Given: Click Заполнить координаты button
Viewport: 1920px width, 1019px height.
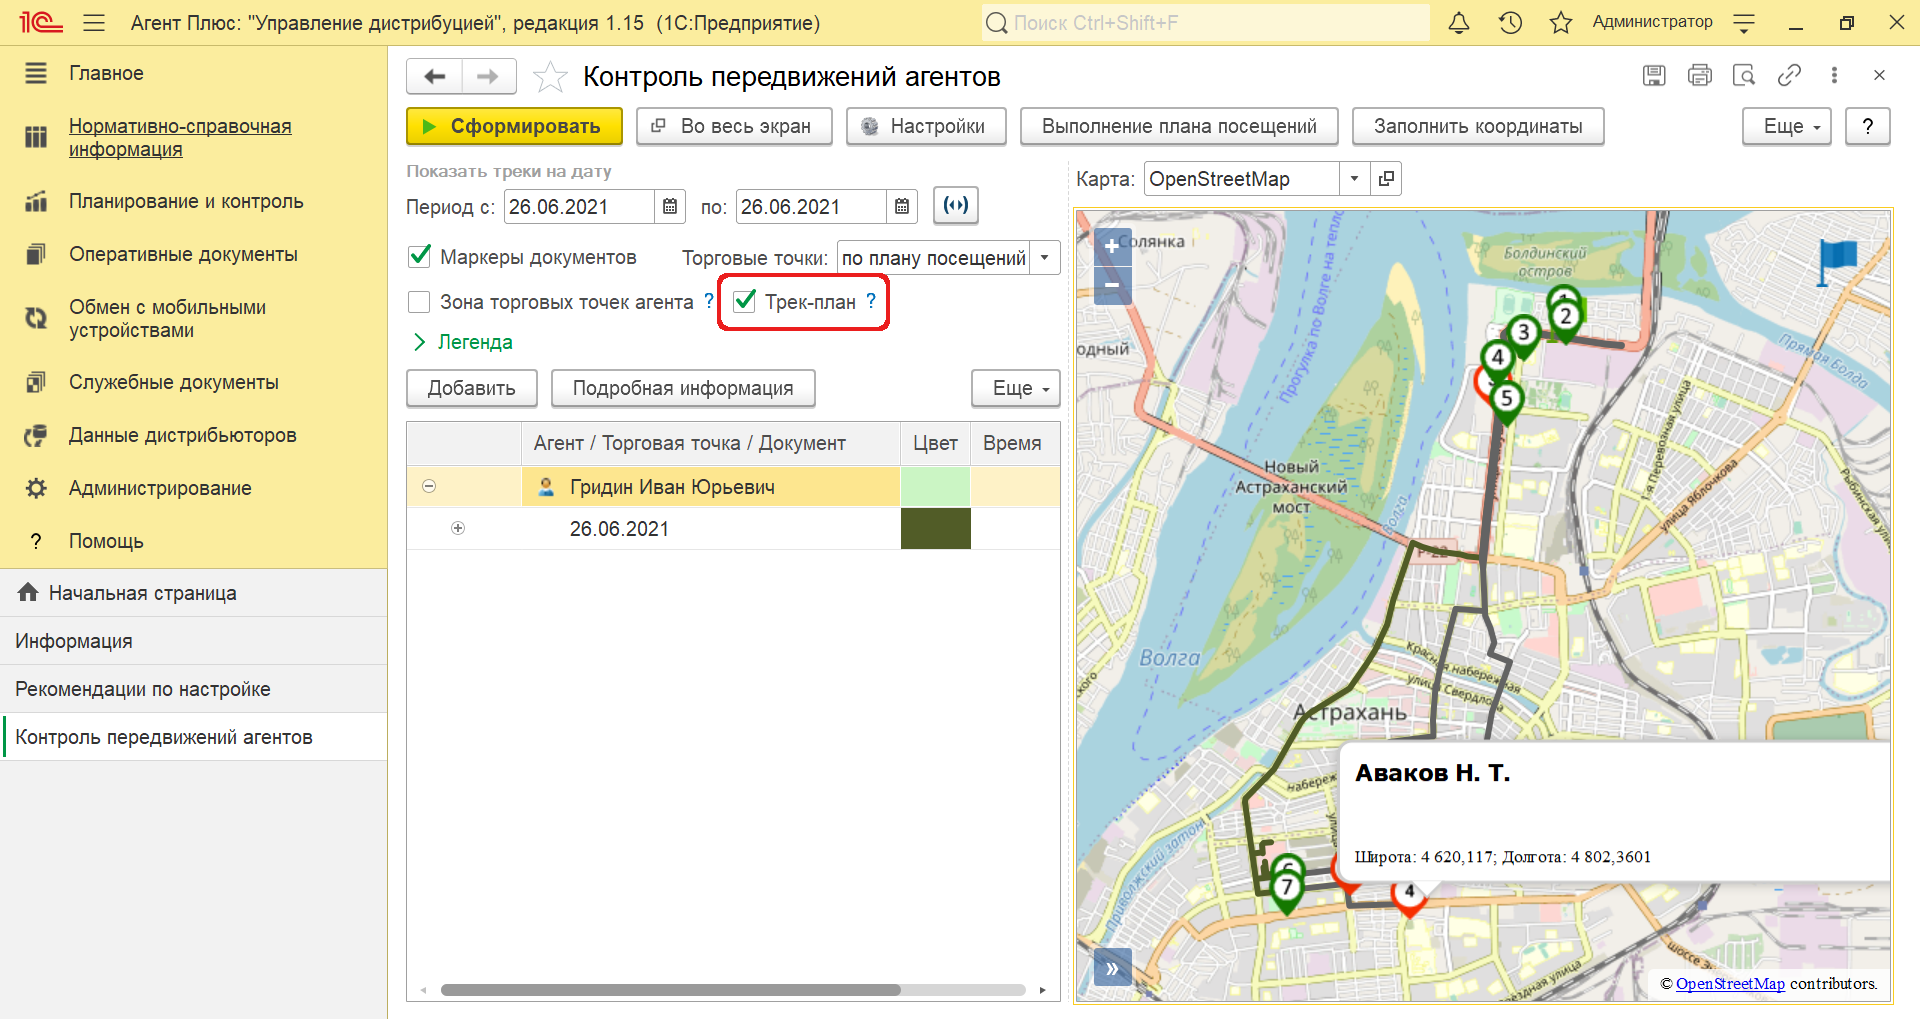Looking at the screenshot, I should pos(1478,126).
